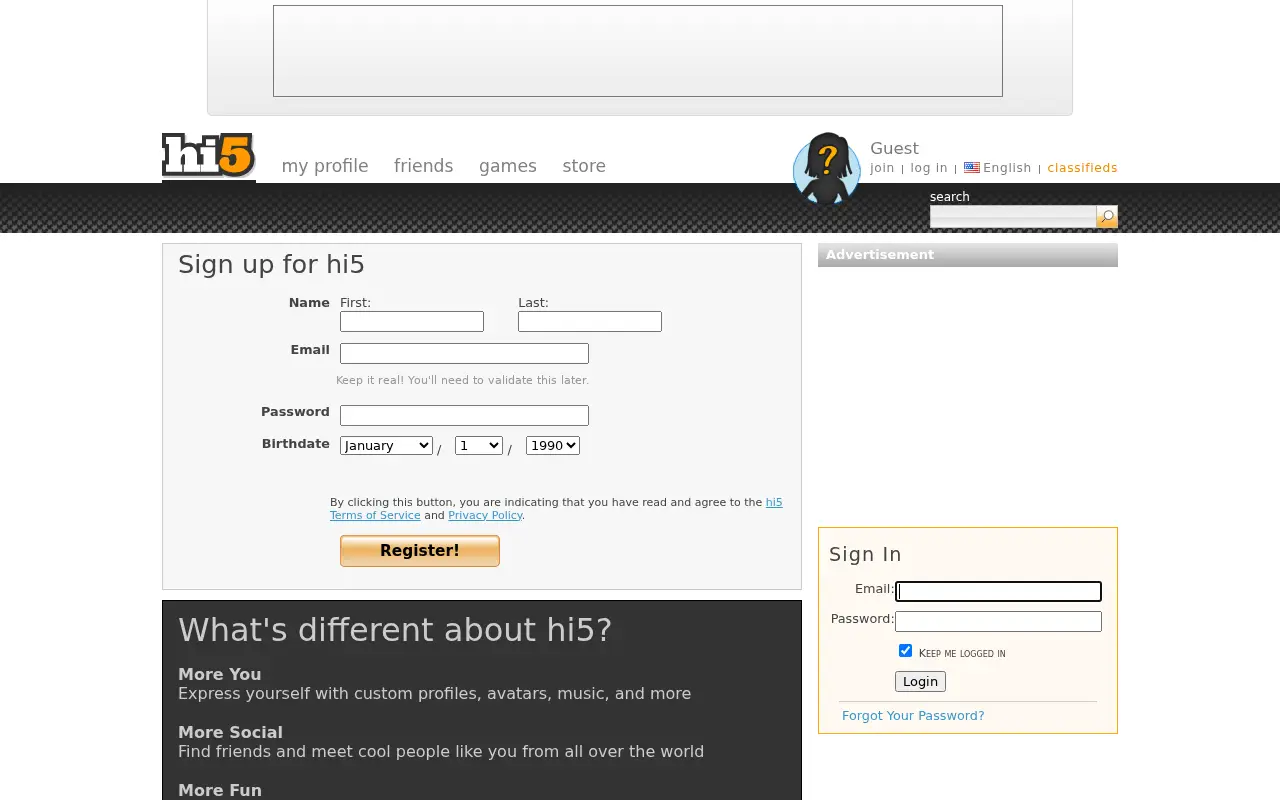The height and width of the screenshot is (800, 1280).
Task: Click the join link in header
Action: (x=882, y=168)
